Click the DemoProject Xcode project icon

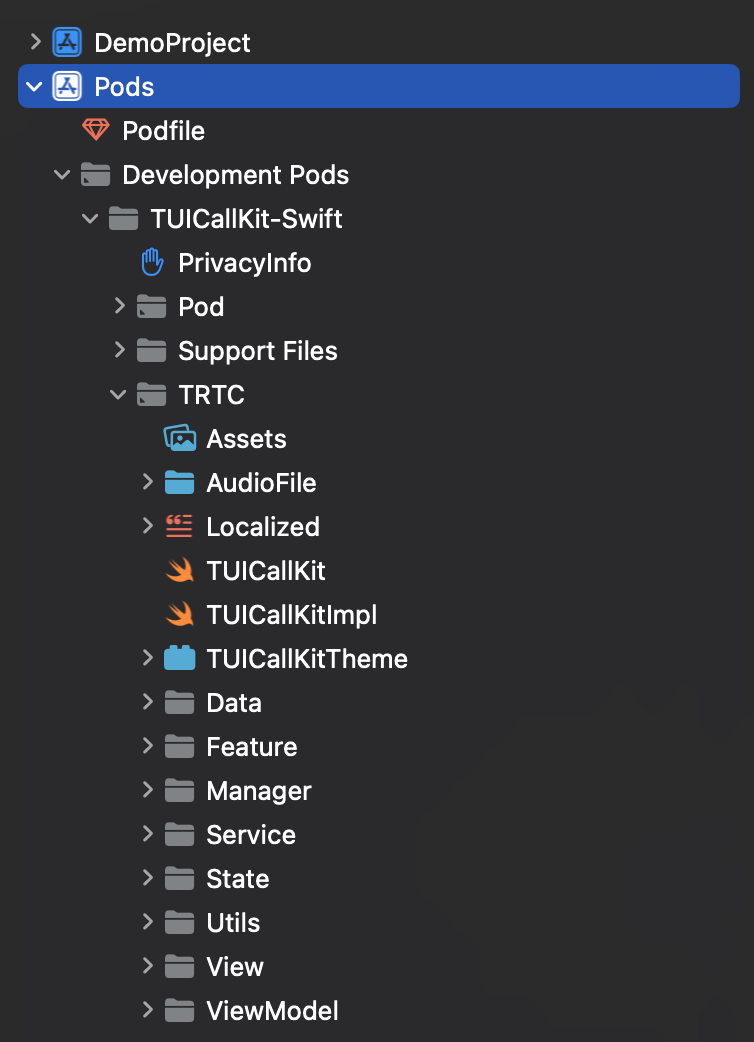67,43
